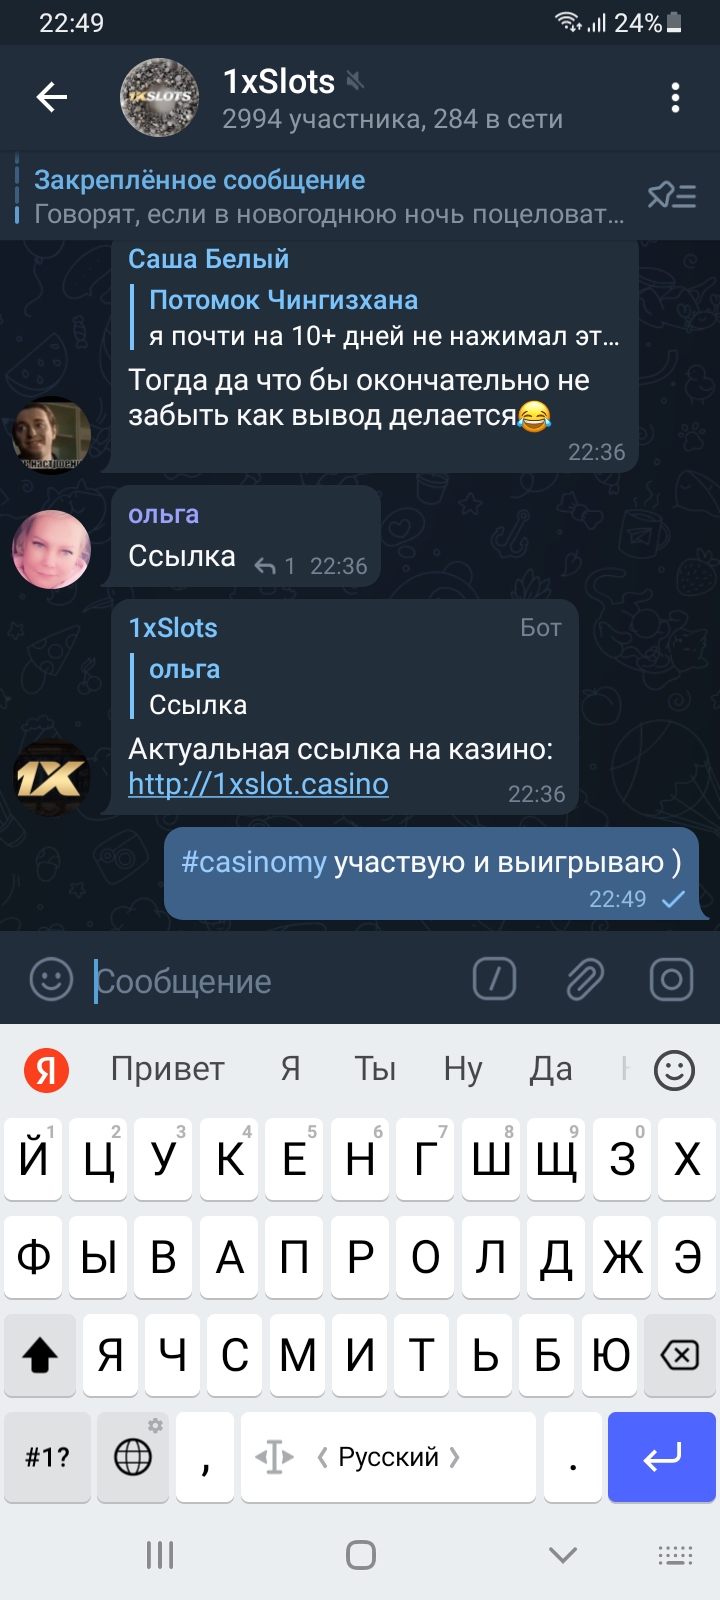Switch to symbols with #1? key
The height and width of the screenshot is (1600, 720).
point(47,1457)
